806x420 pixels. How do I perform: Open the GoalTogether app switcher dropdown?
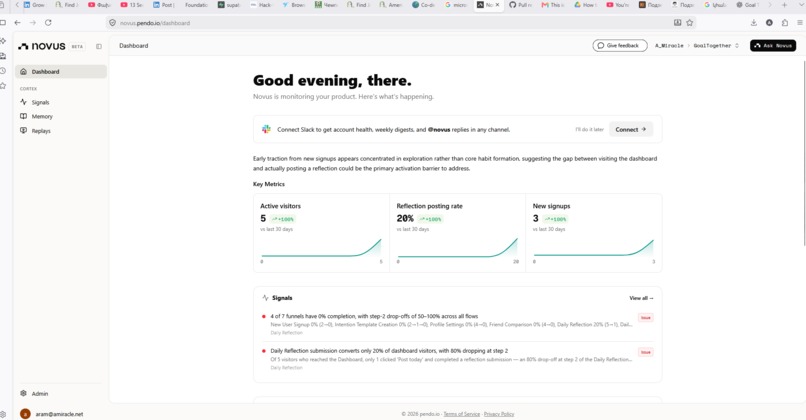pyautogui.click(x=716, y=46)
